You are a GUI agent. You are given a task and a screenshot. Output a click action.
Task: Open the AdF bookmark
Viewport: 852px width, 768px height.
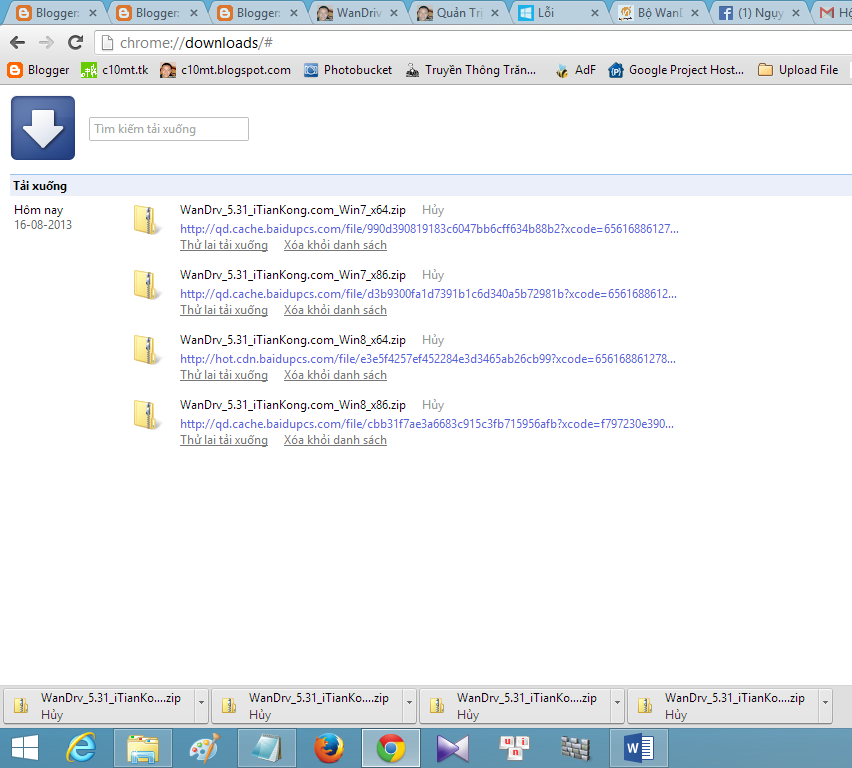[575, 70]
